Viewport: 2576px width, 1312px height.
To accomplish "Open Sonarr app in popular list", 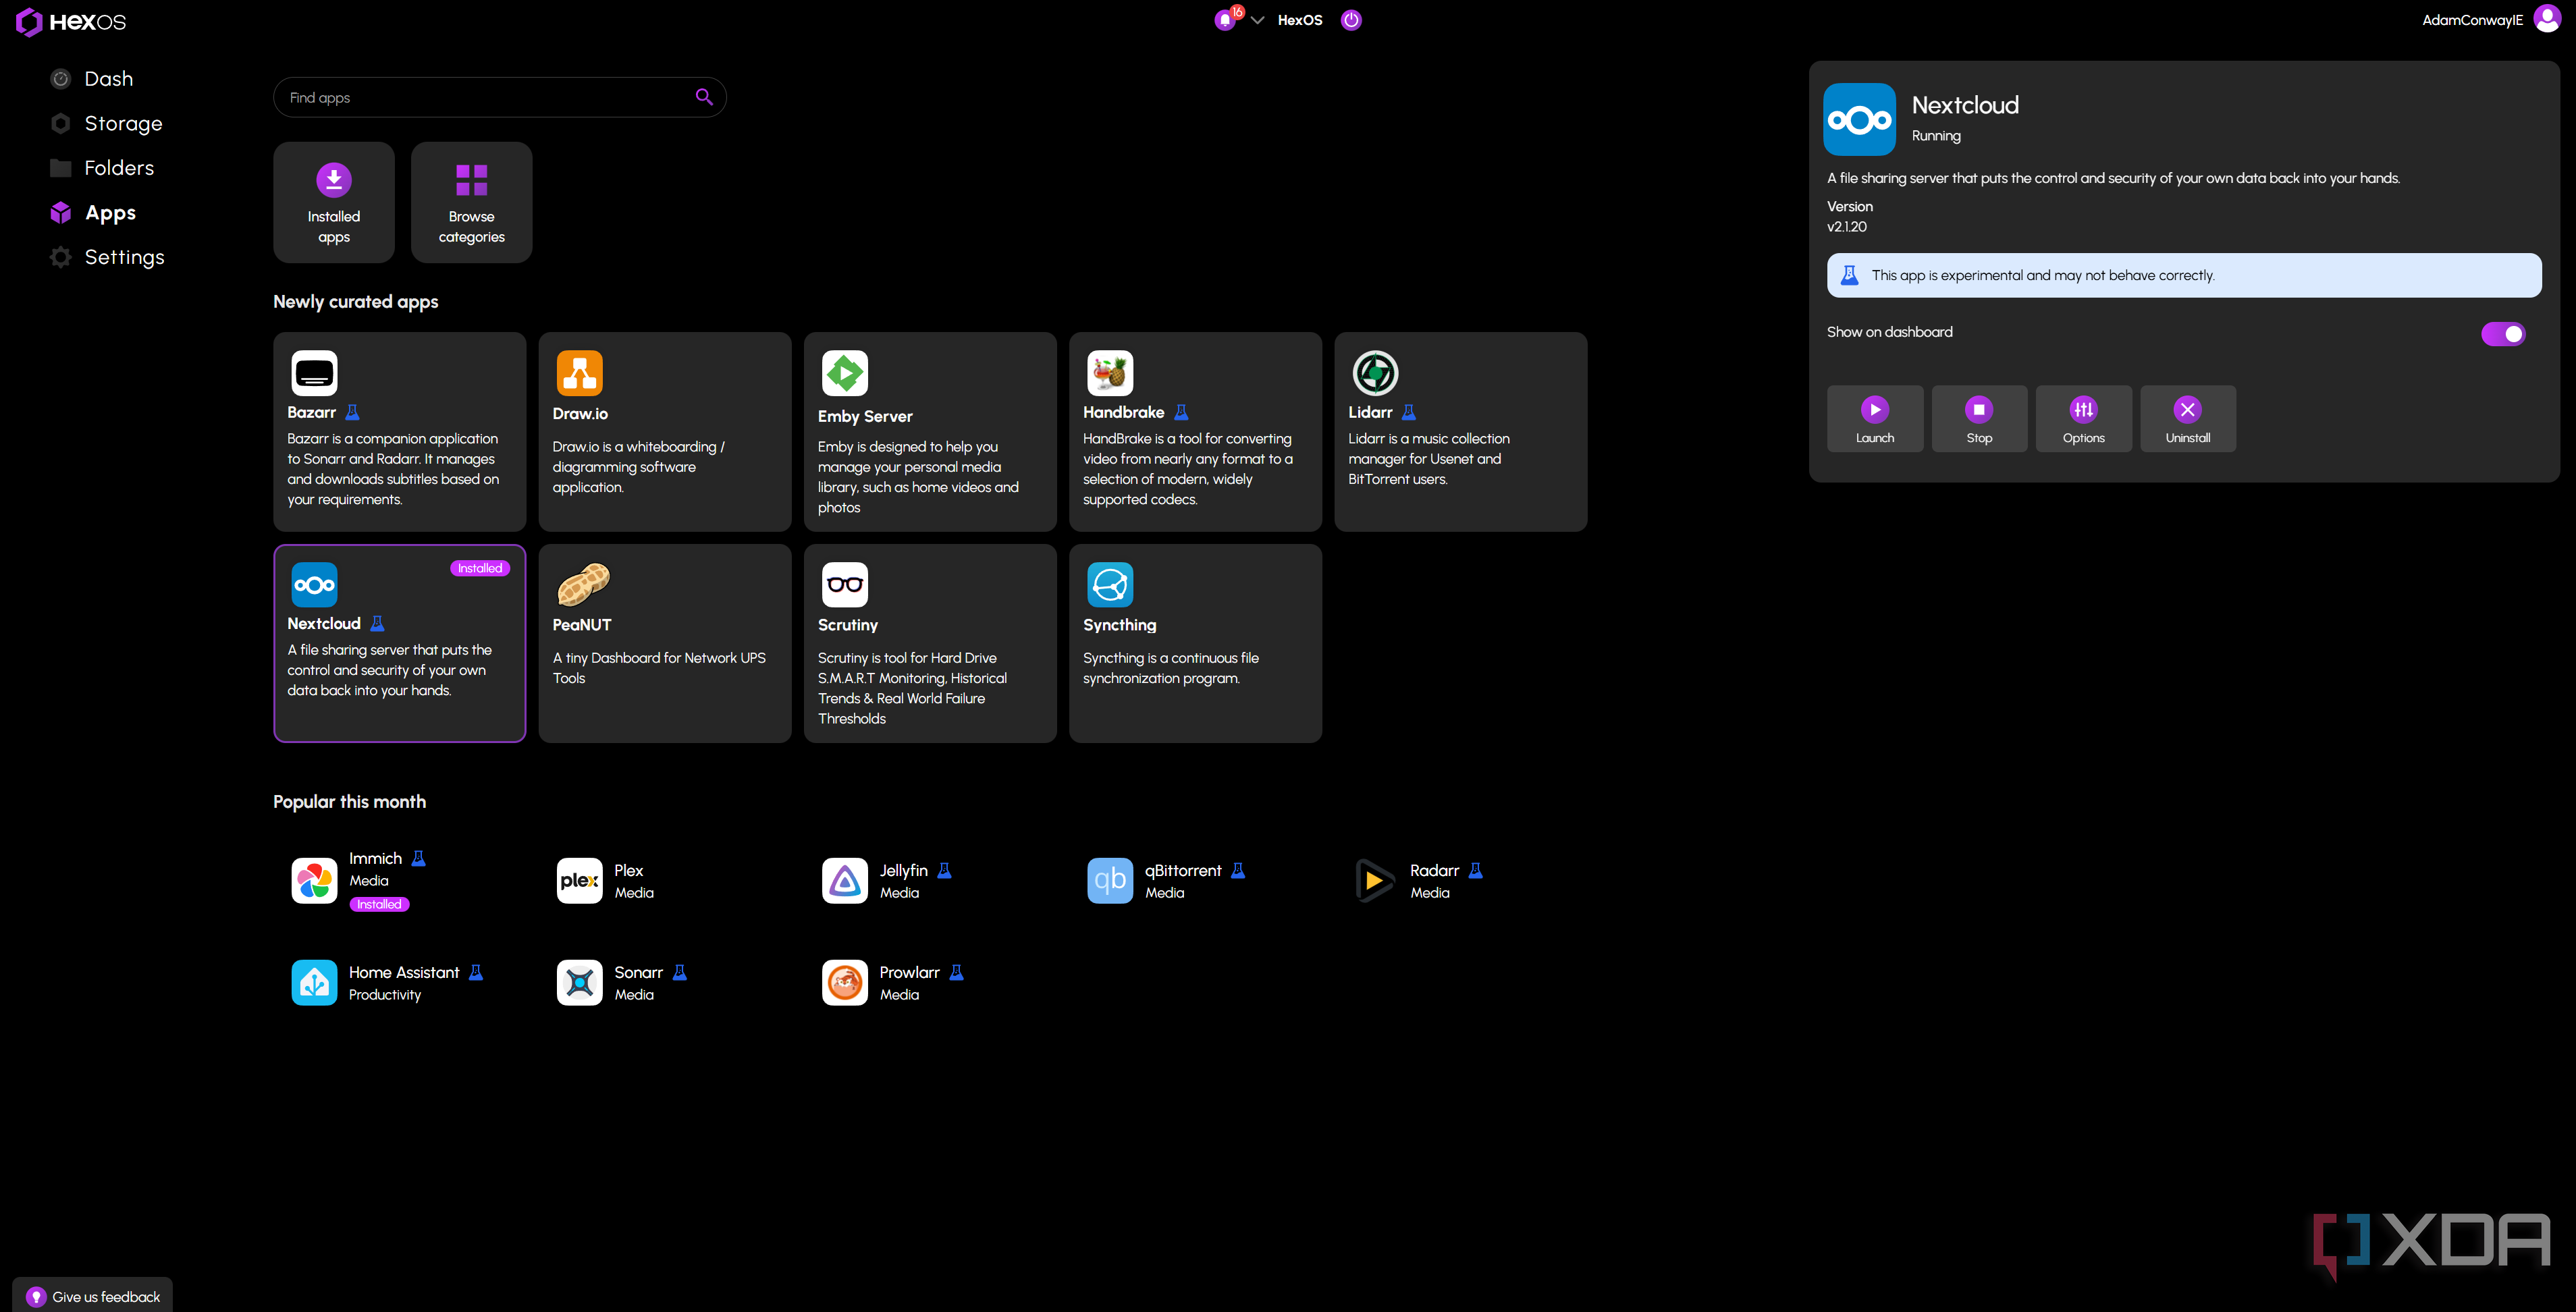I will pyautogui.click(x=622, y=982).
